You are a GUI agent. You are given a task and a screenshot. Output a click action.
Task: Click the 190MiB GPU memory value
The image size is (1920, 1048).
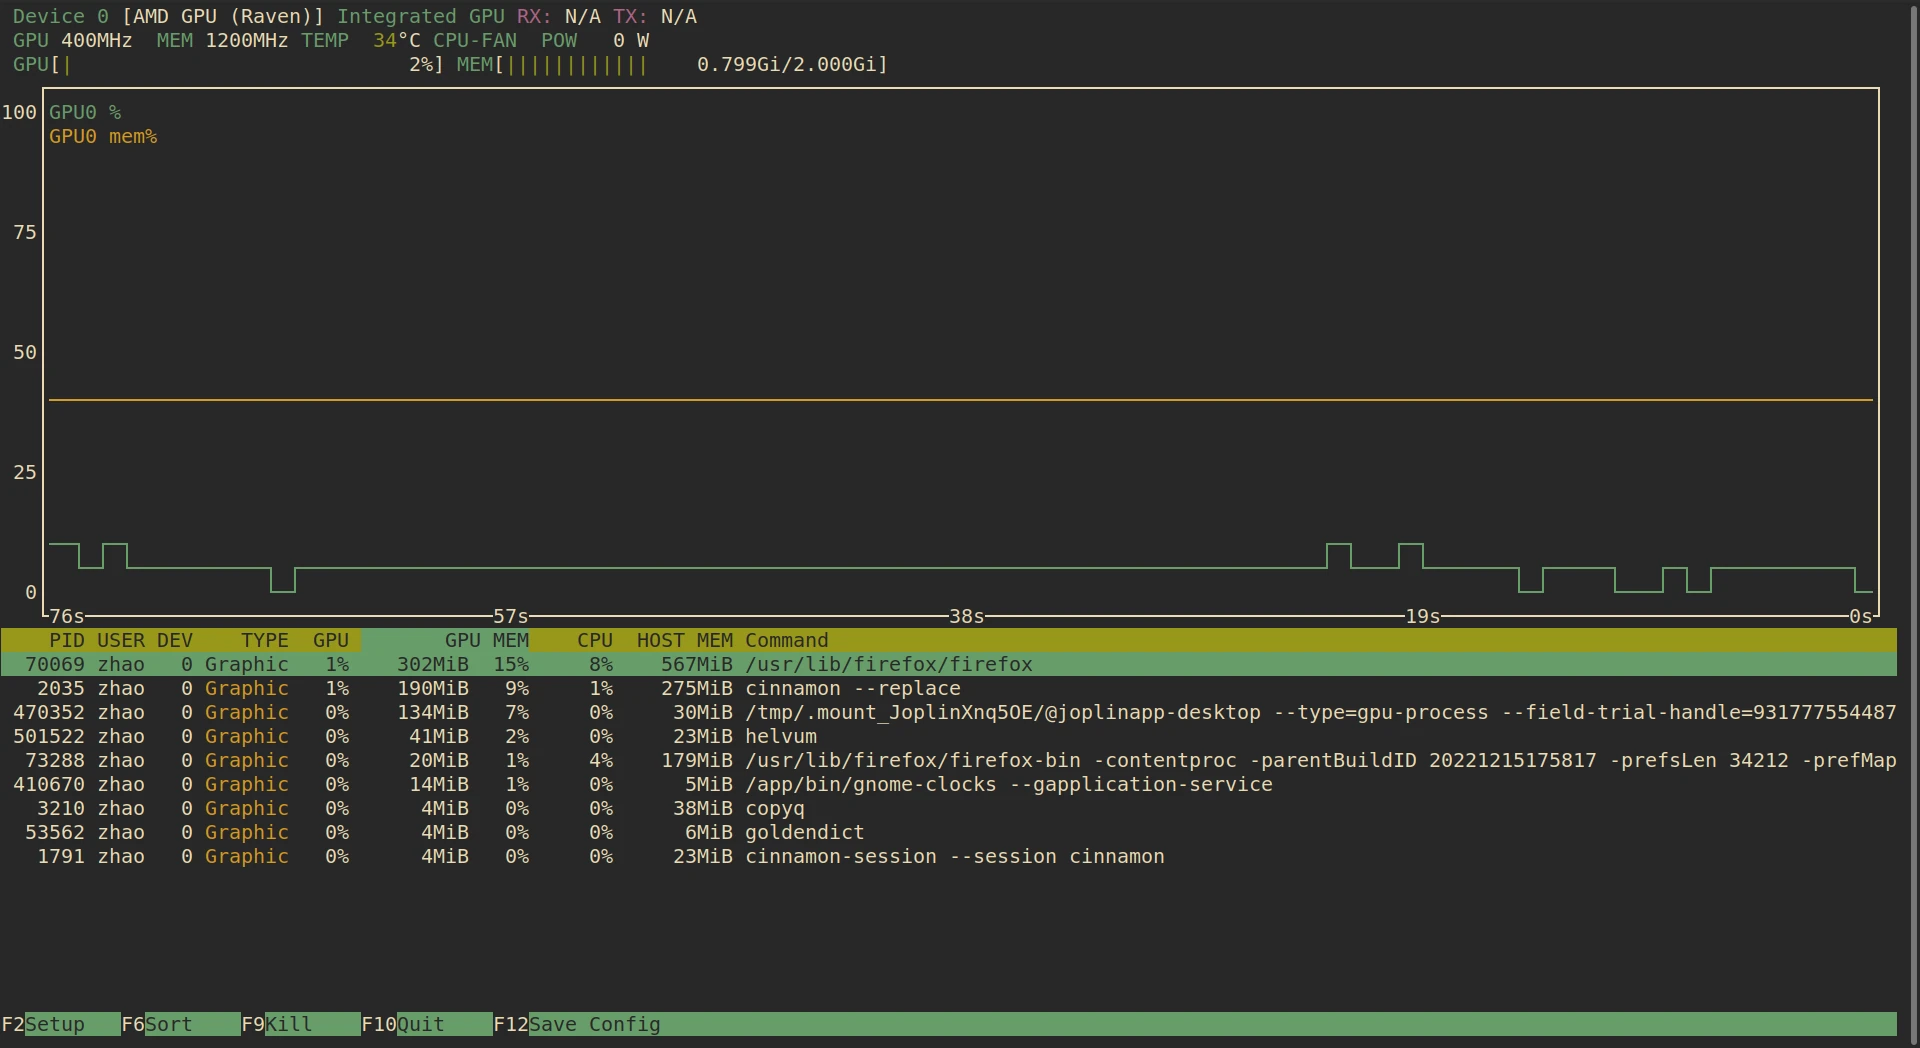[x=433, y=688]
